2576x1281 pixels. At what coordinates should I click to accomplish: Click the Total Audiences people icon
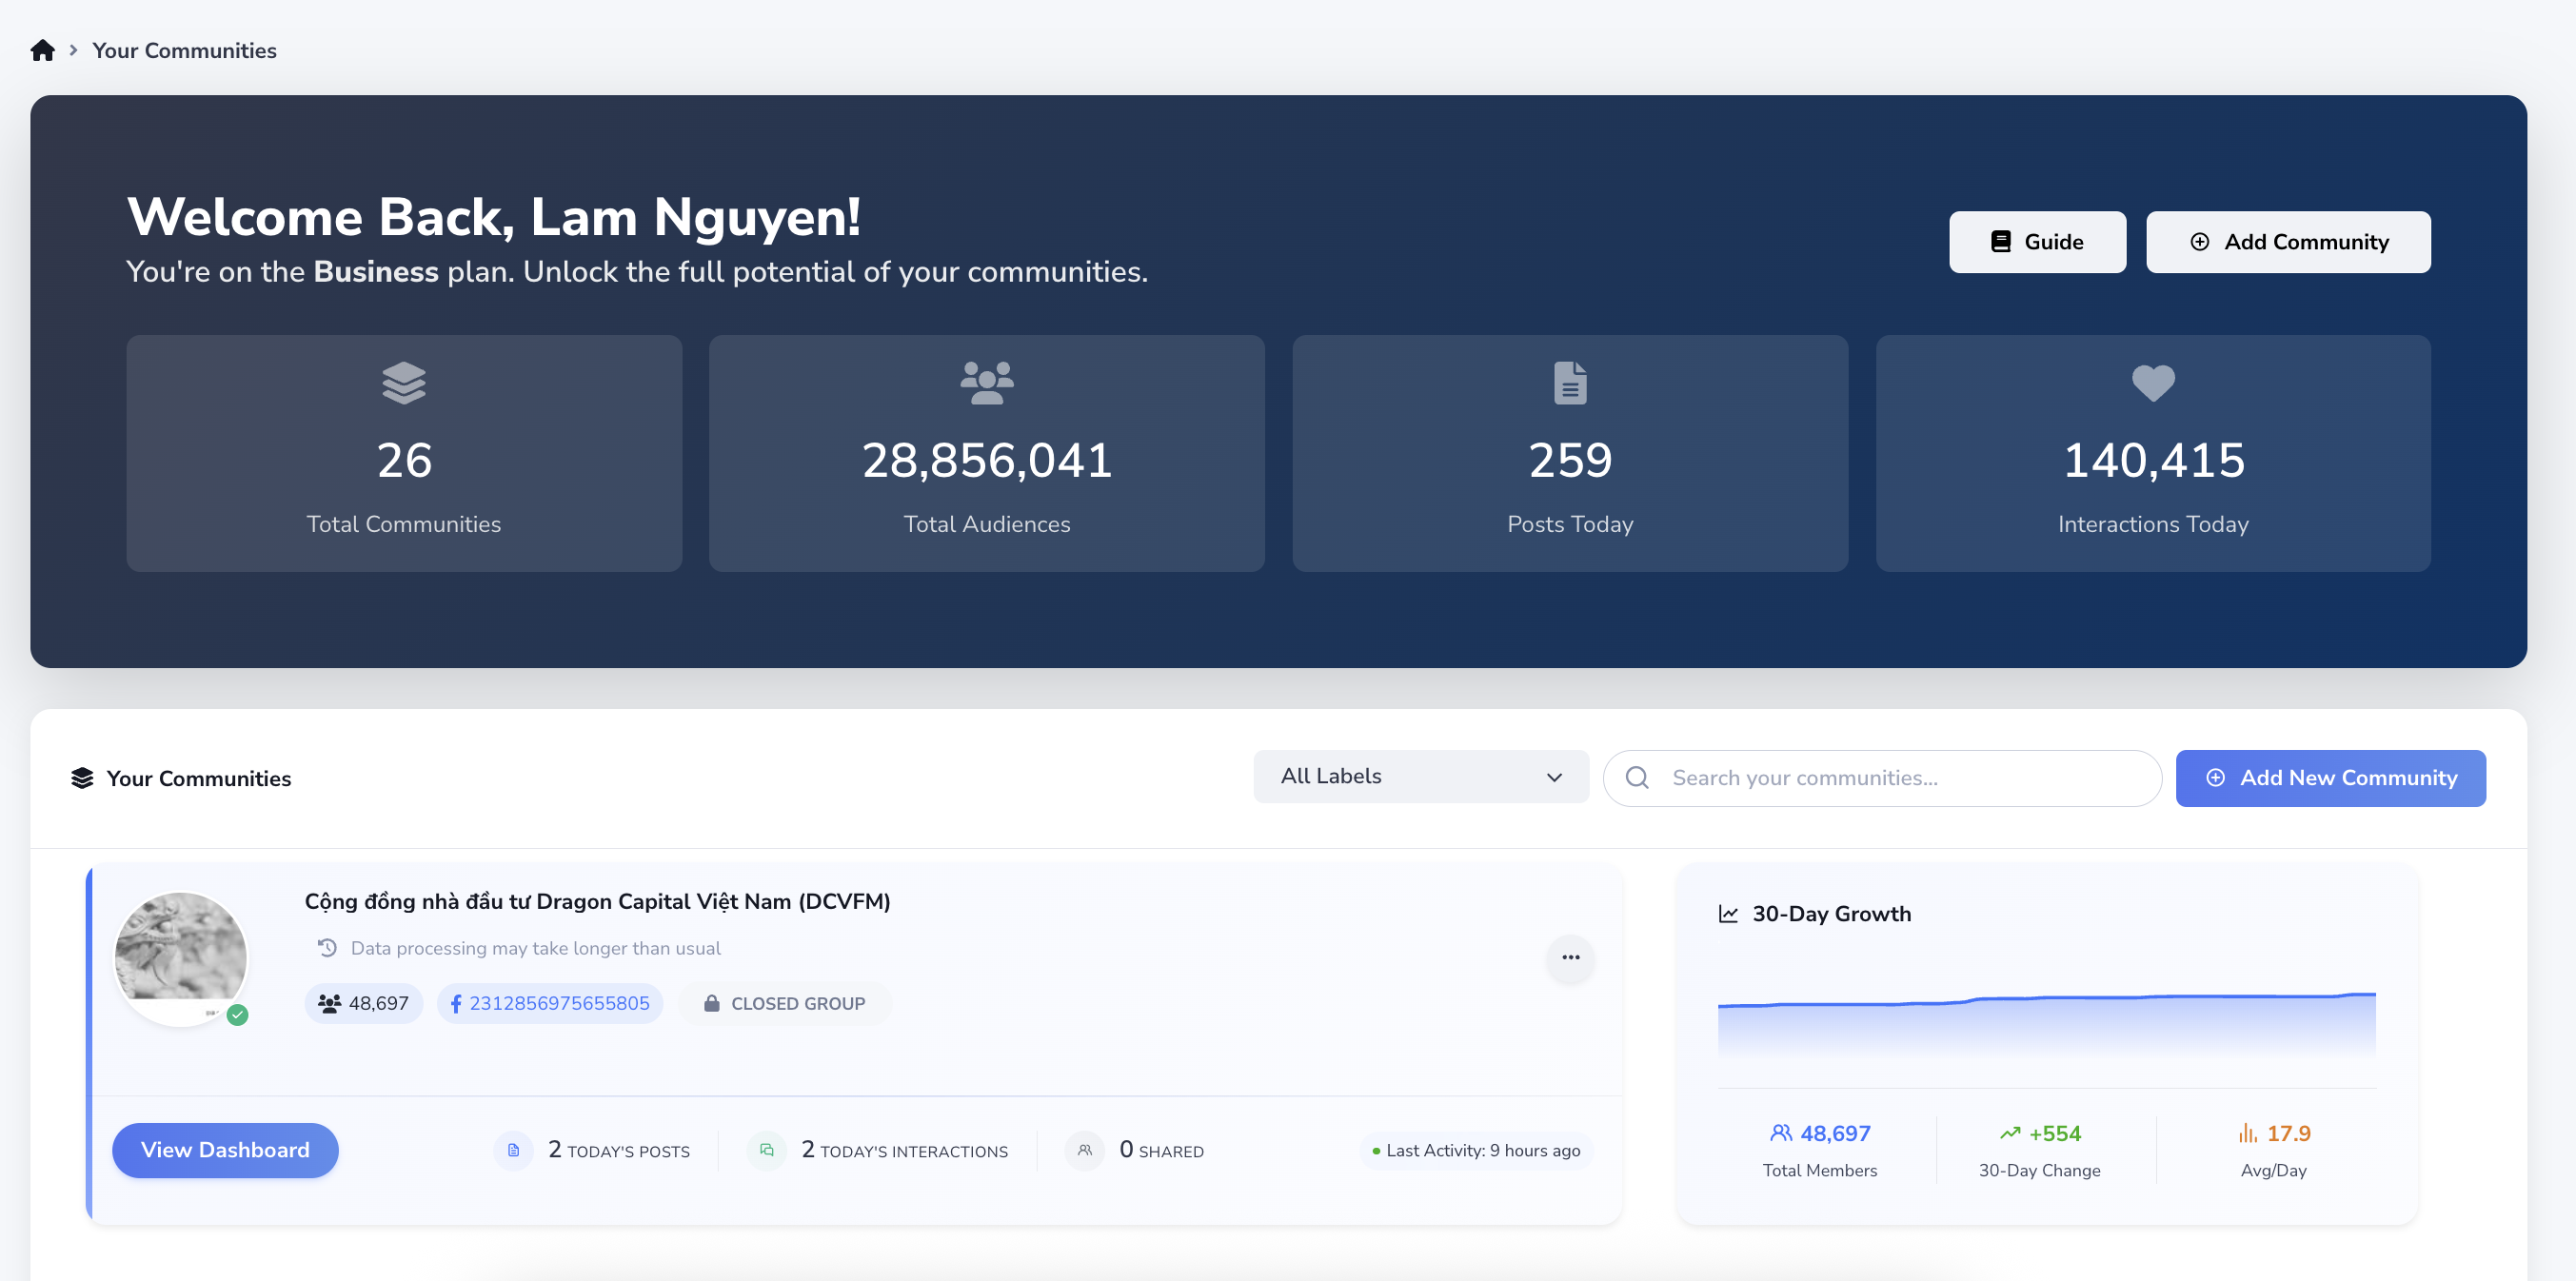[x=987, y=382]
